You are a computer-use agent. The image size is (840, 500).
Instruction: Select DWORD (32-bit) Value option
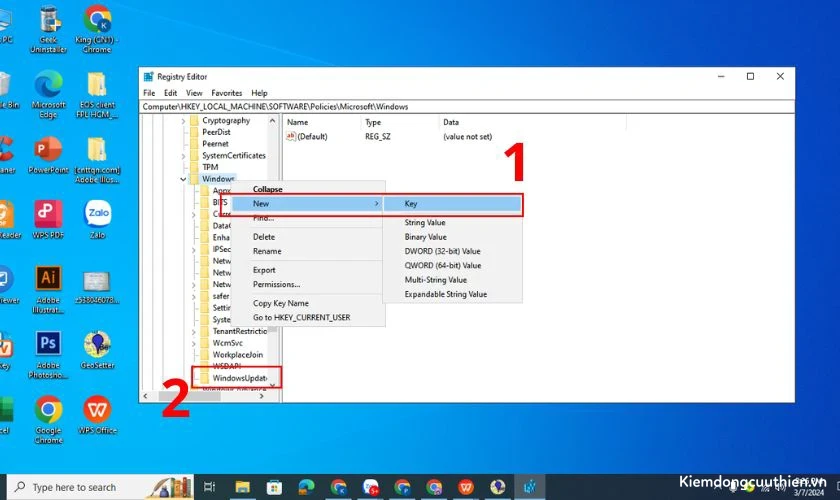pos(453,251)
